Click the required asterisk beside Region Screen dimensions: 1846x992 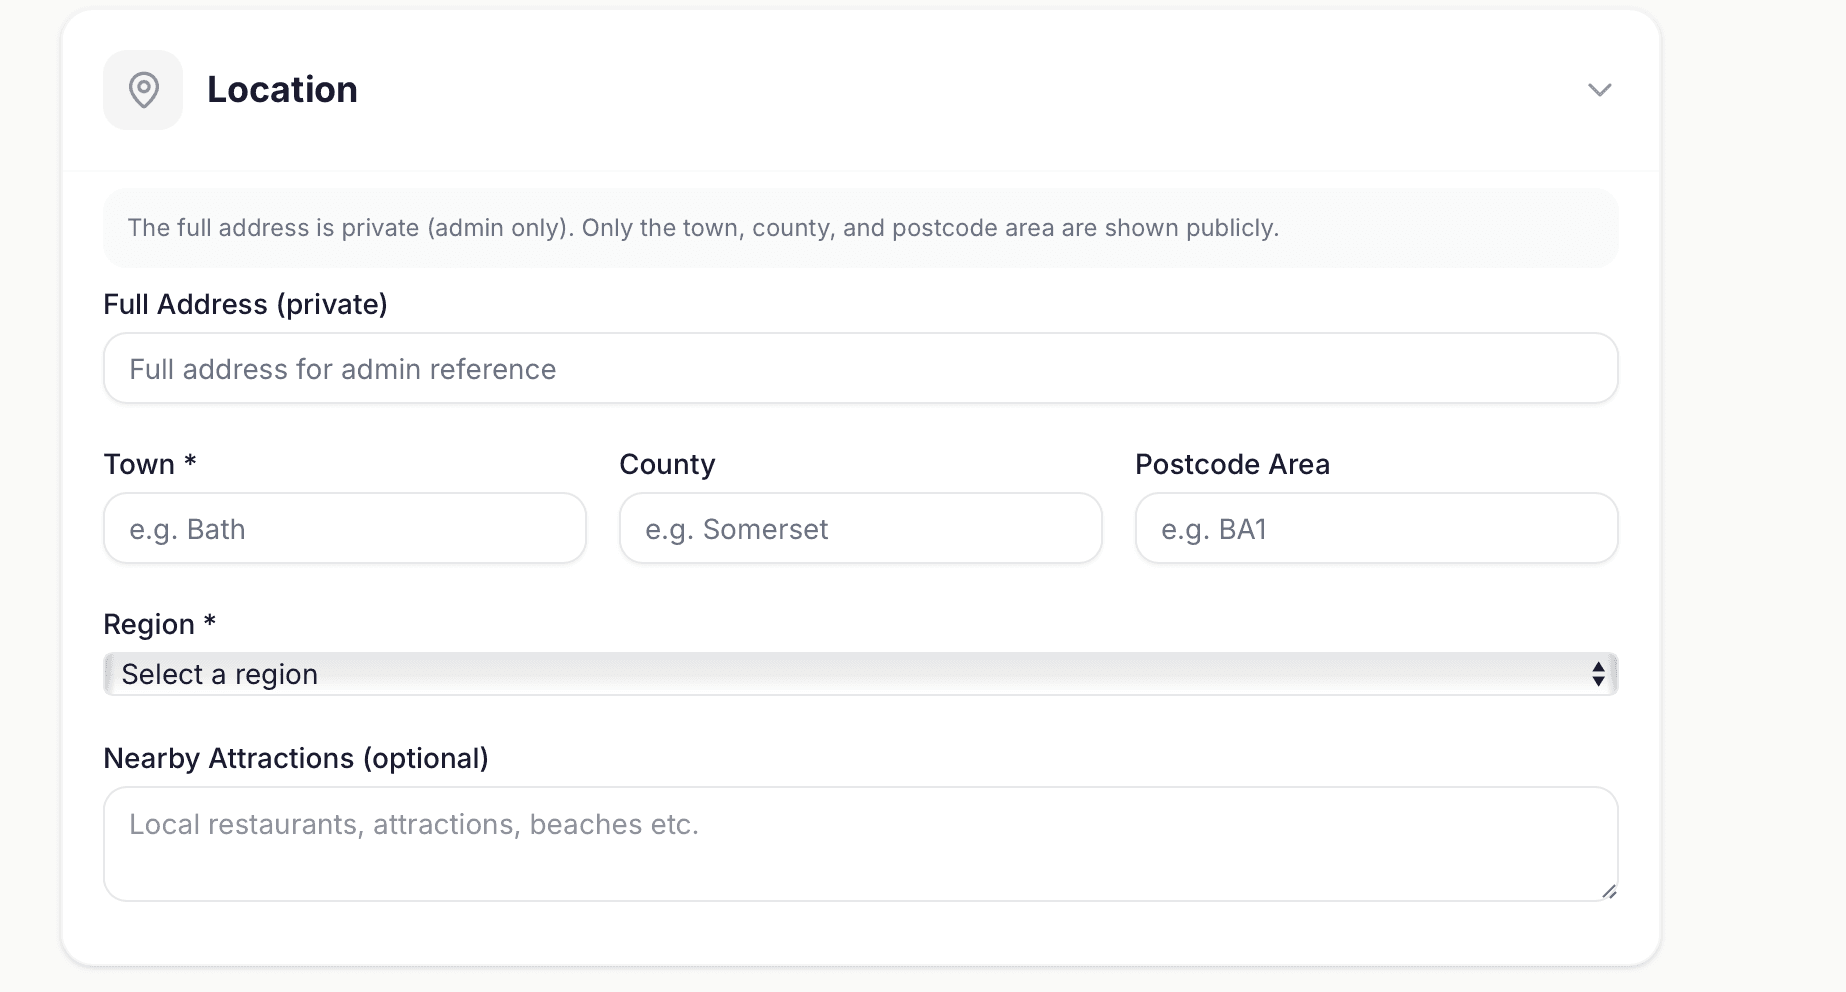pos(210,622)
